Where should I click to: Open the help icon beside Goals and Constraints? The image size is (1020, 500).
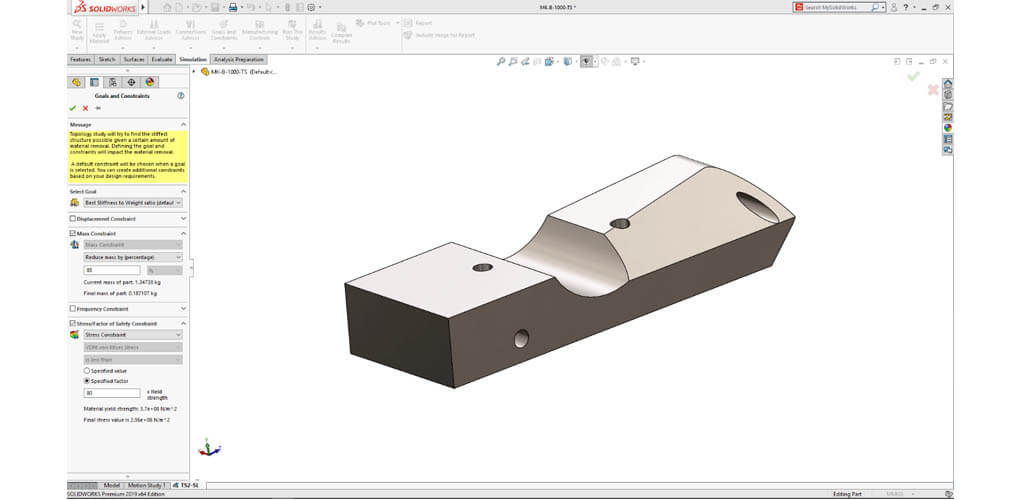(181, 96)
